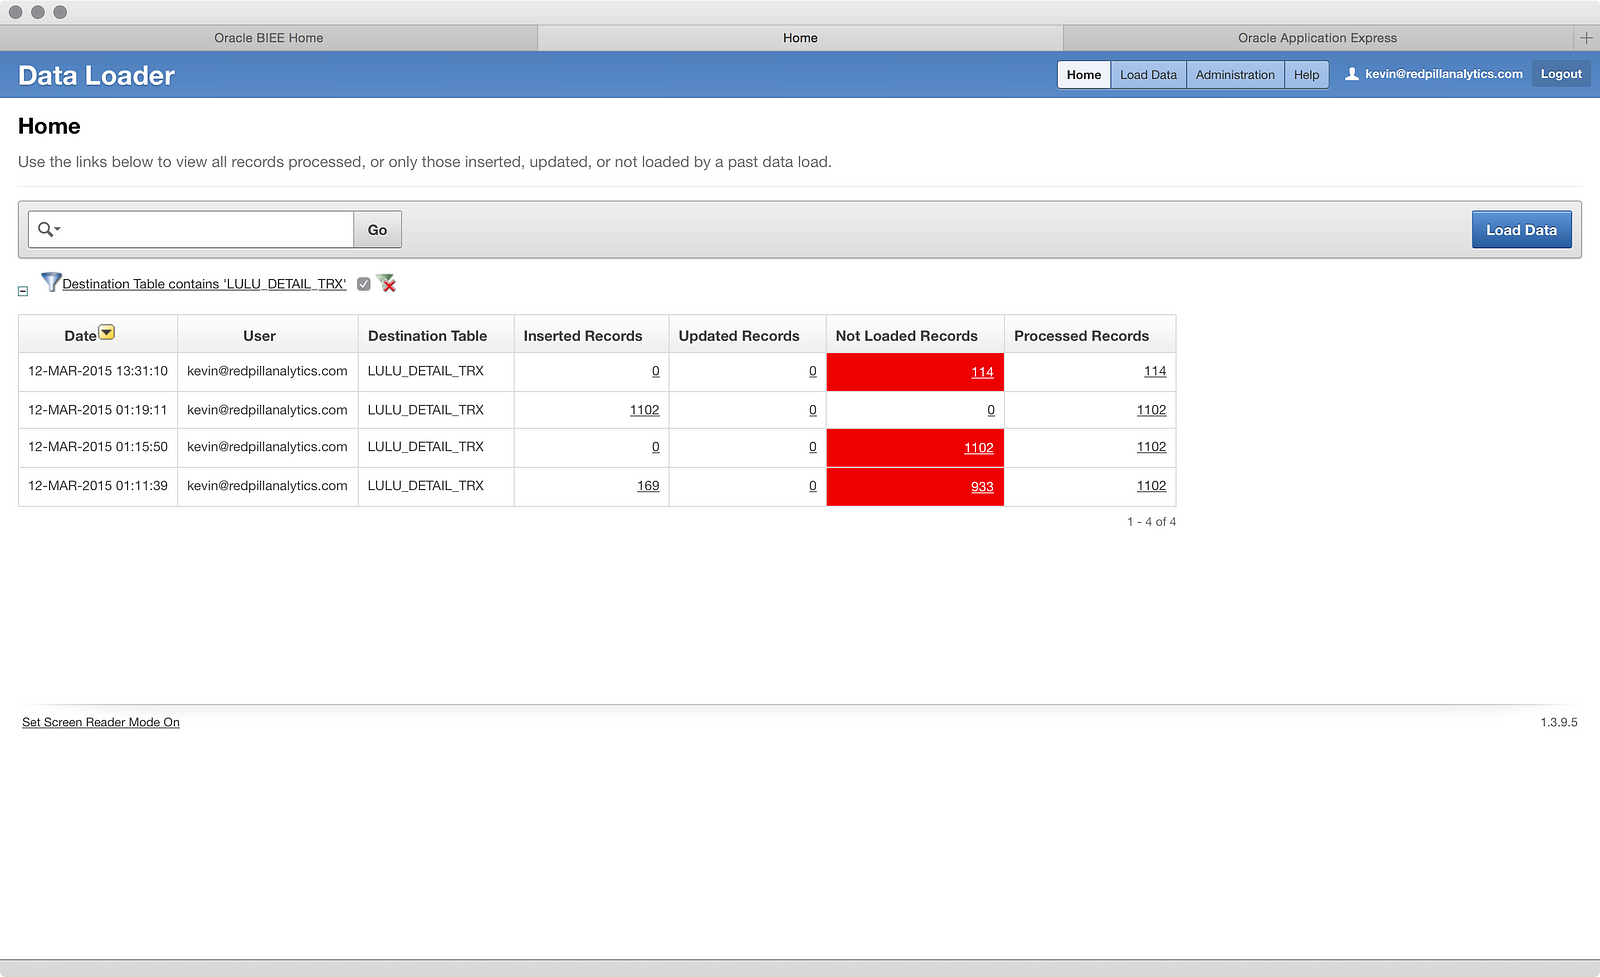1600x977 pixels.
Task: Click the user profile icon beside kevin@redpillanalytics.com
Action: tap(1352, 74)
